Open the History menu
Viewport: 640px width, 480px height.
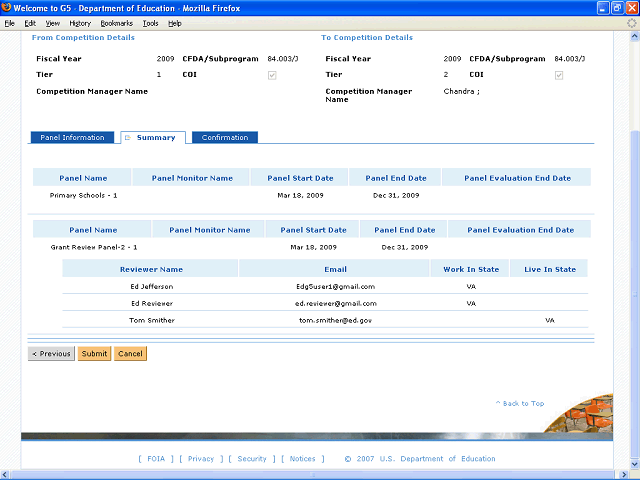79,22
